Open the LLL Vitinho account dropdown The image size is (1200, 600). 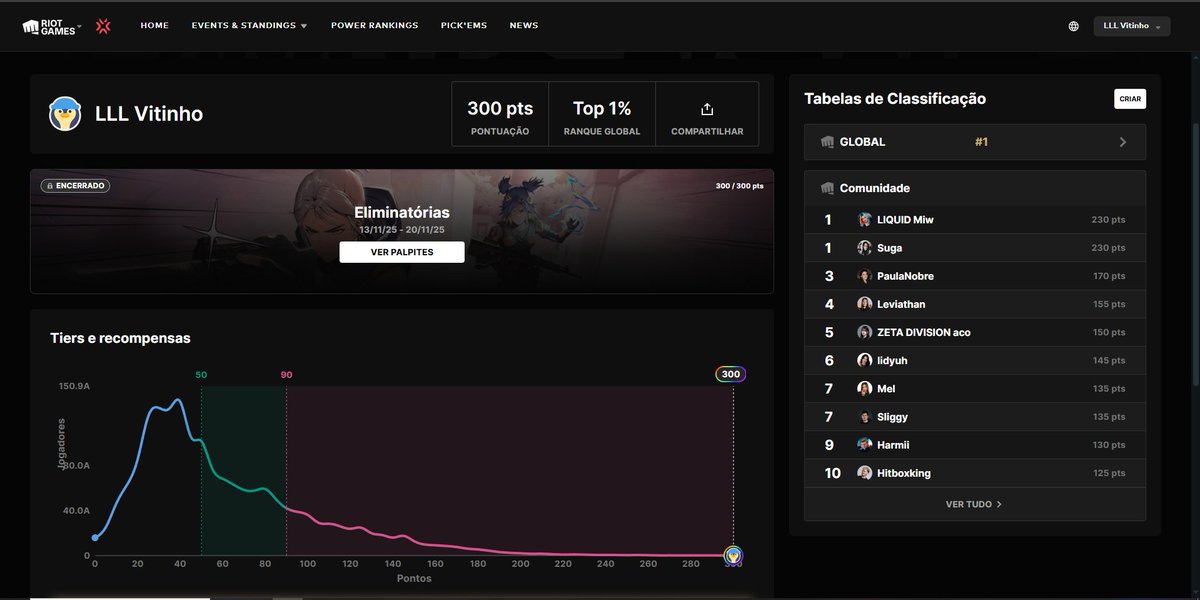1132,26
